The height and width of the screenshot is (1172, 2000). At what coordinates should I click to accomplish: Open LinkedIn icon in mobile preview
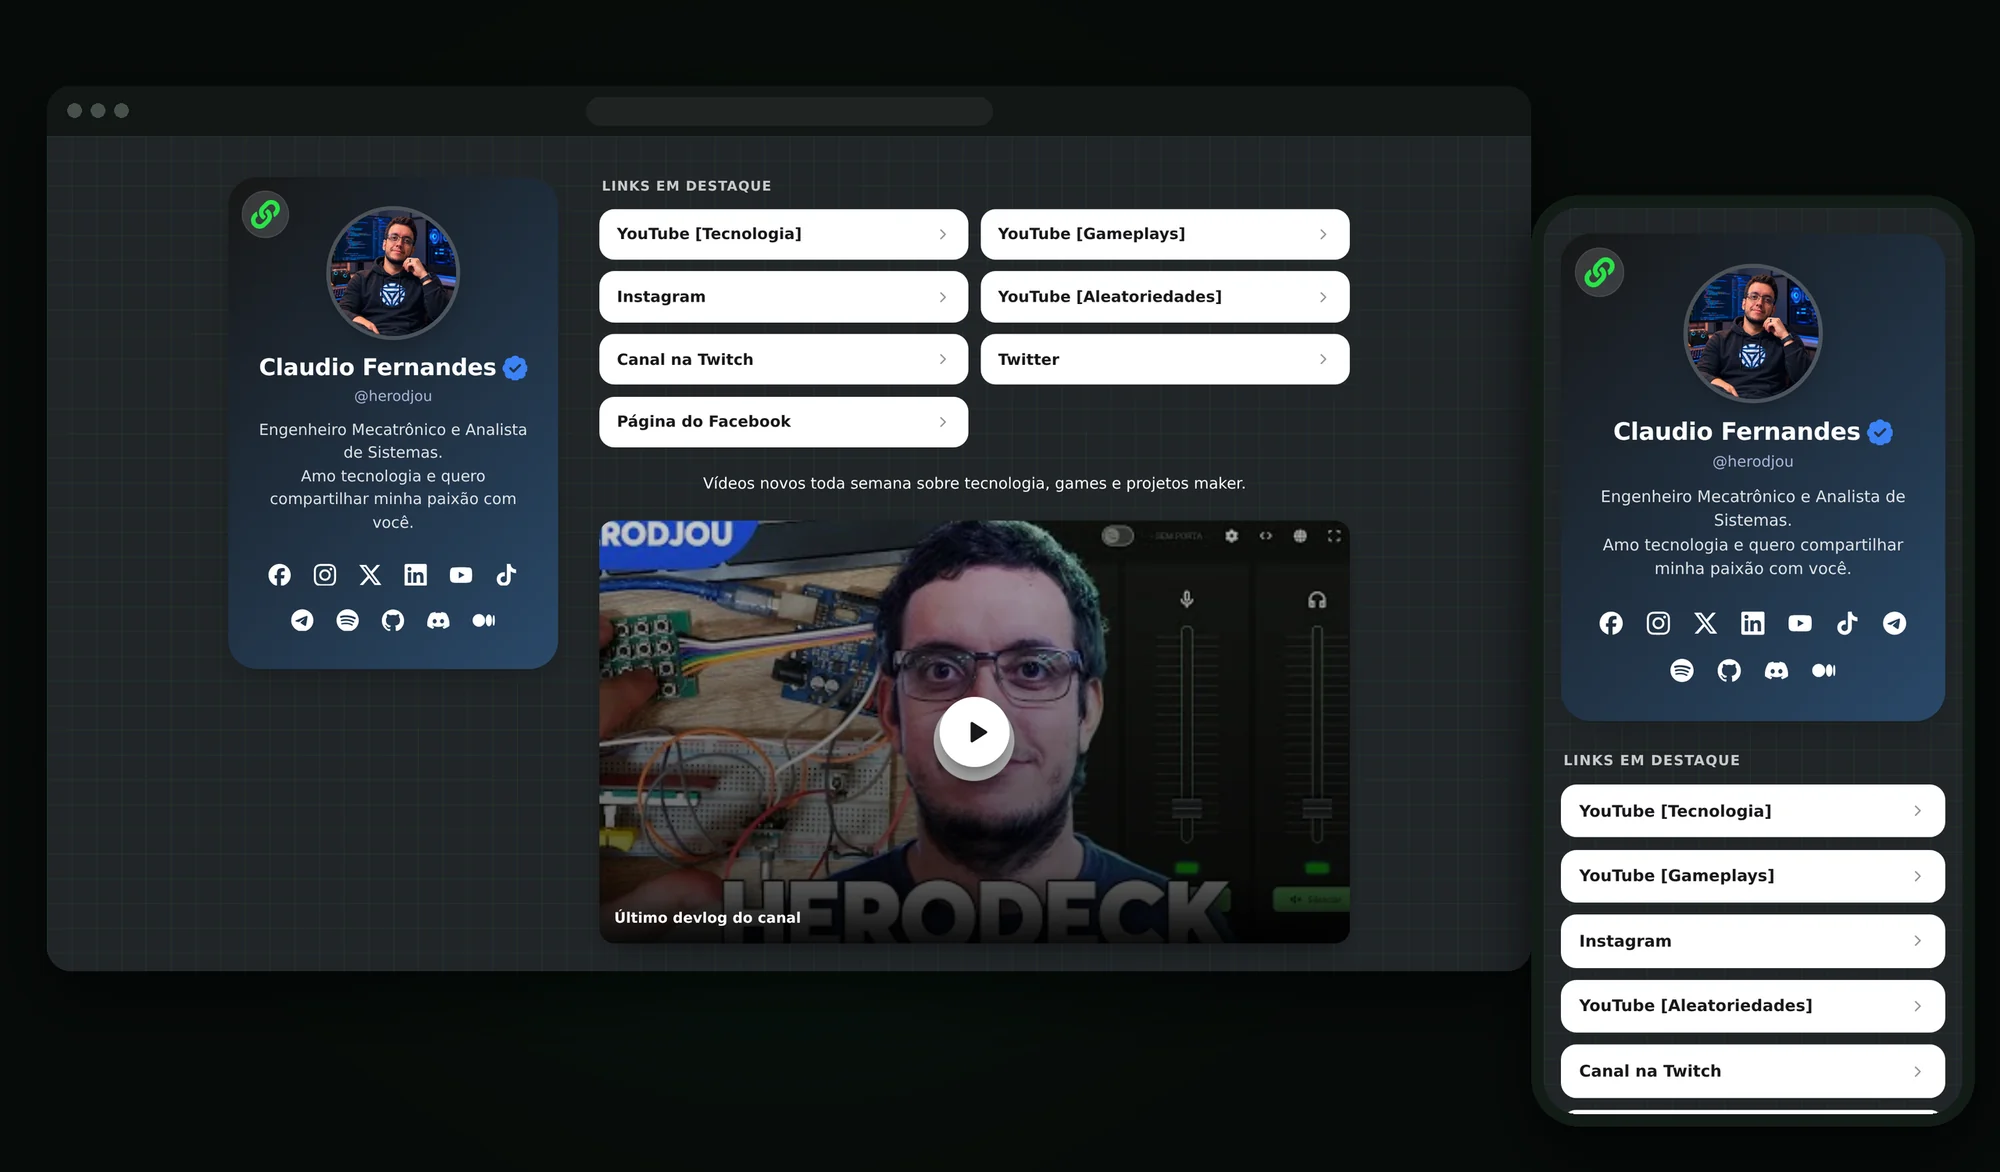[1753, 623]
